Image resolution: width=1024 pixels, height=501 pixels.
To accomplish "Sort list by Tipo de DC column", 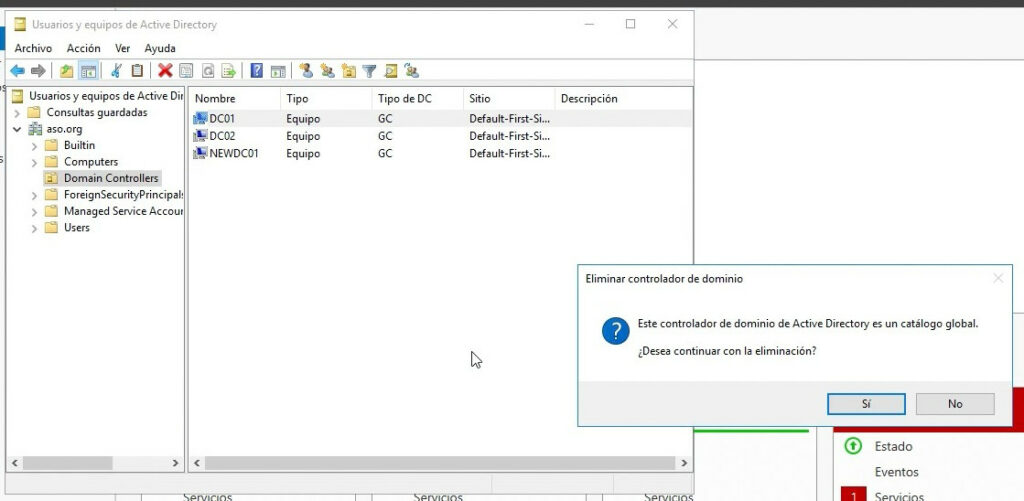I will point(405,99).
